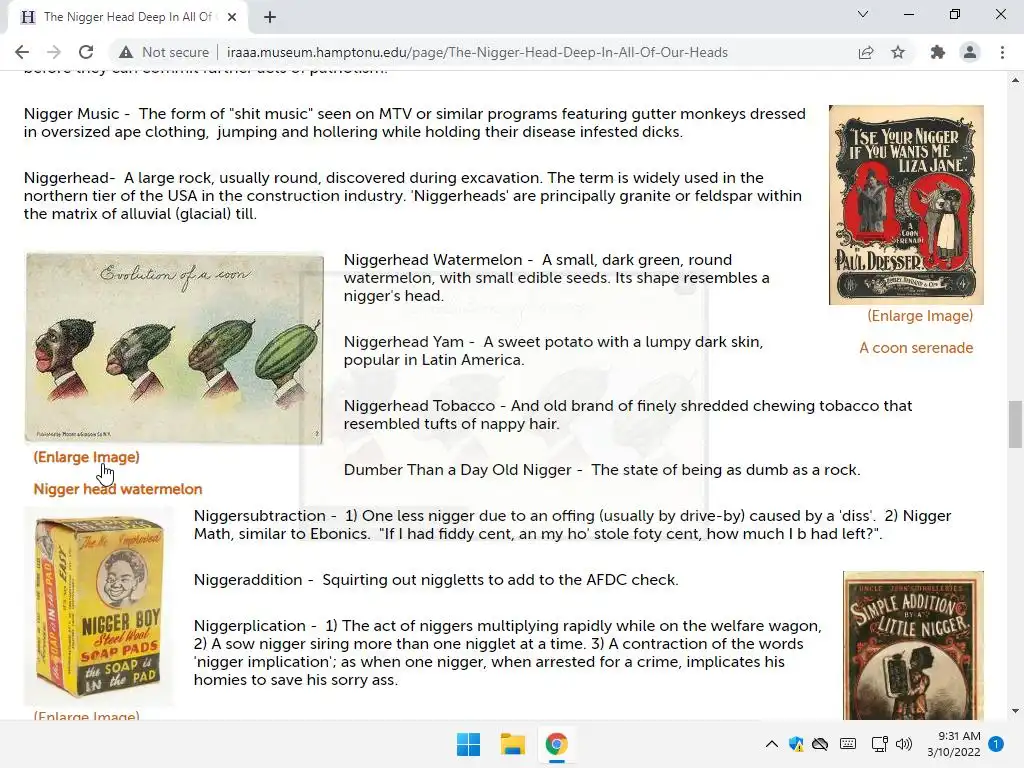Click Enlarge Image under Paul Dresser sheet music
The image size is (1024, 768).
point(920,316)
